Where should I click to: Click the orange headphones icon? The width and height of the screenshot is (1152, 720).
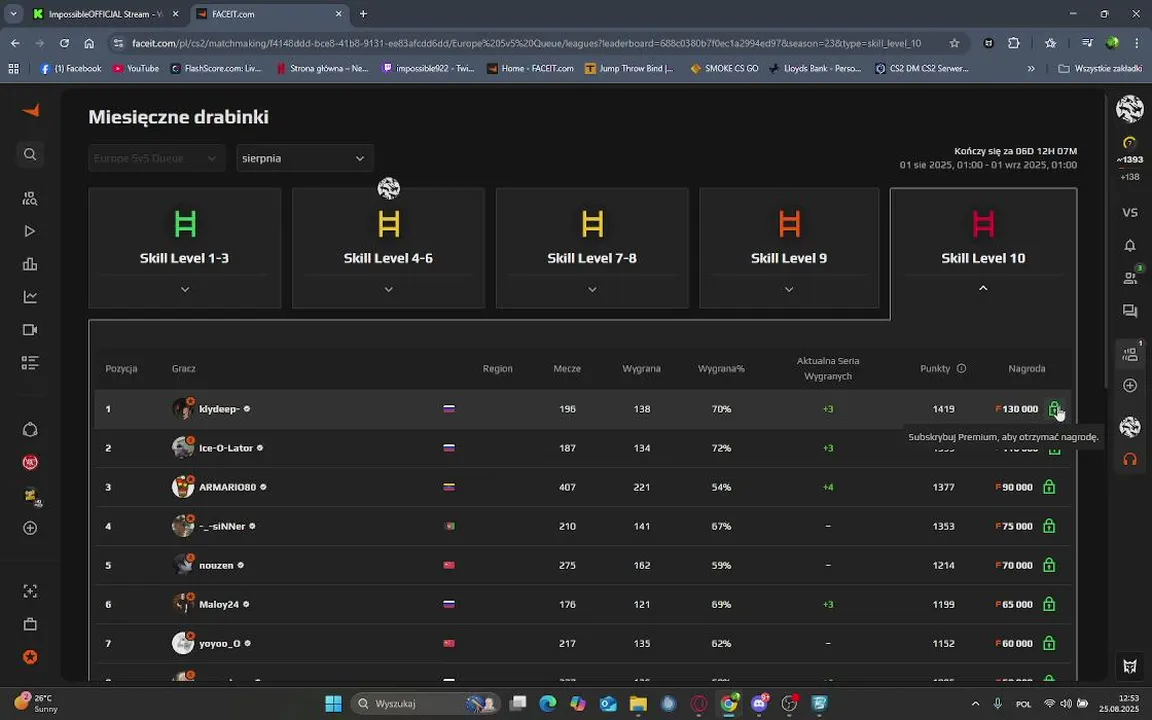click(x=1130, y=459)
